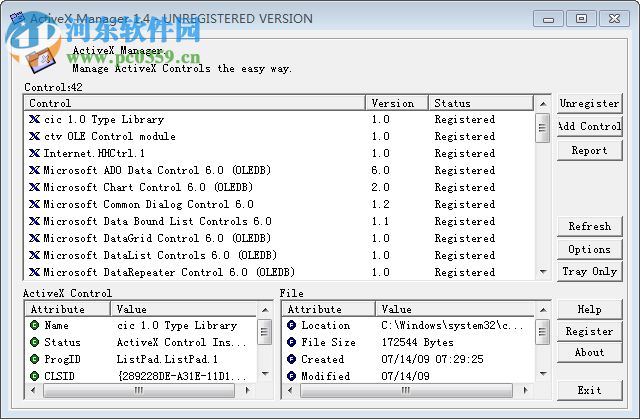Click the X icon next to Internet.HHCtrl.1

(35, 153)
